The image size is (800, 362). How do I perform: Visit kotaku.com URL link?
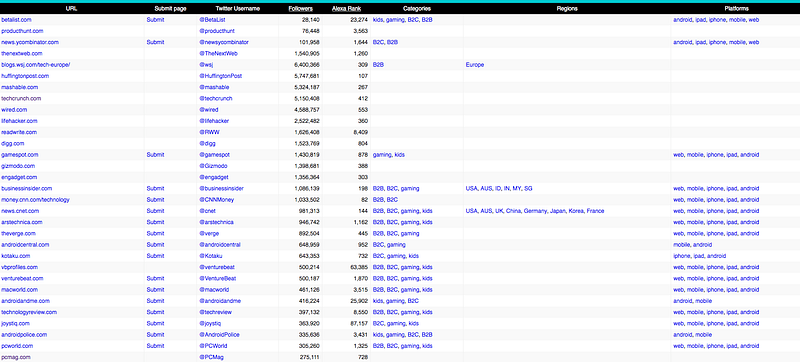pyautogui.click(x=16, y=255)
